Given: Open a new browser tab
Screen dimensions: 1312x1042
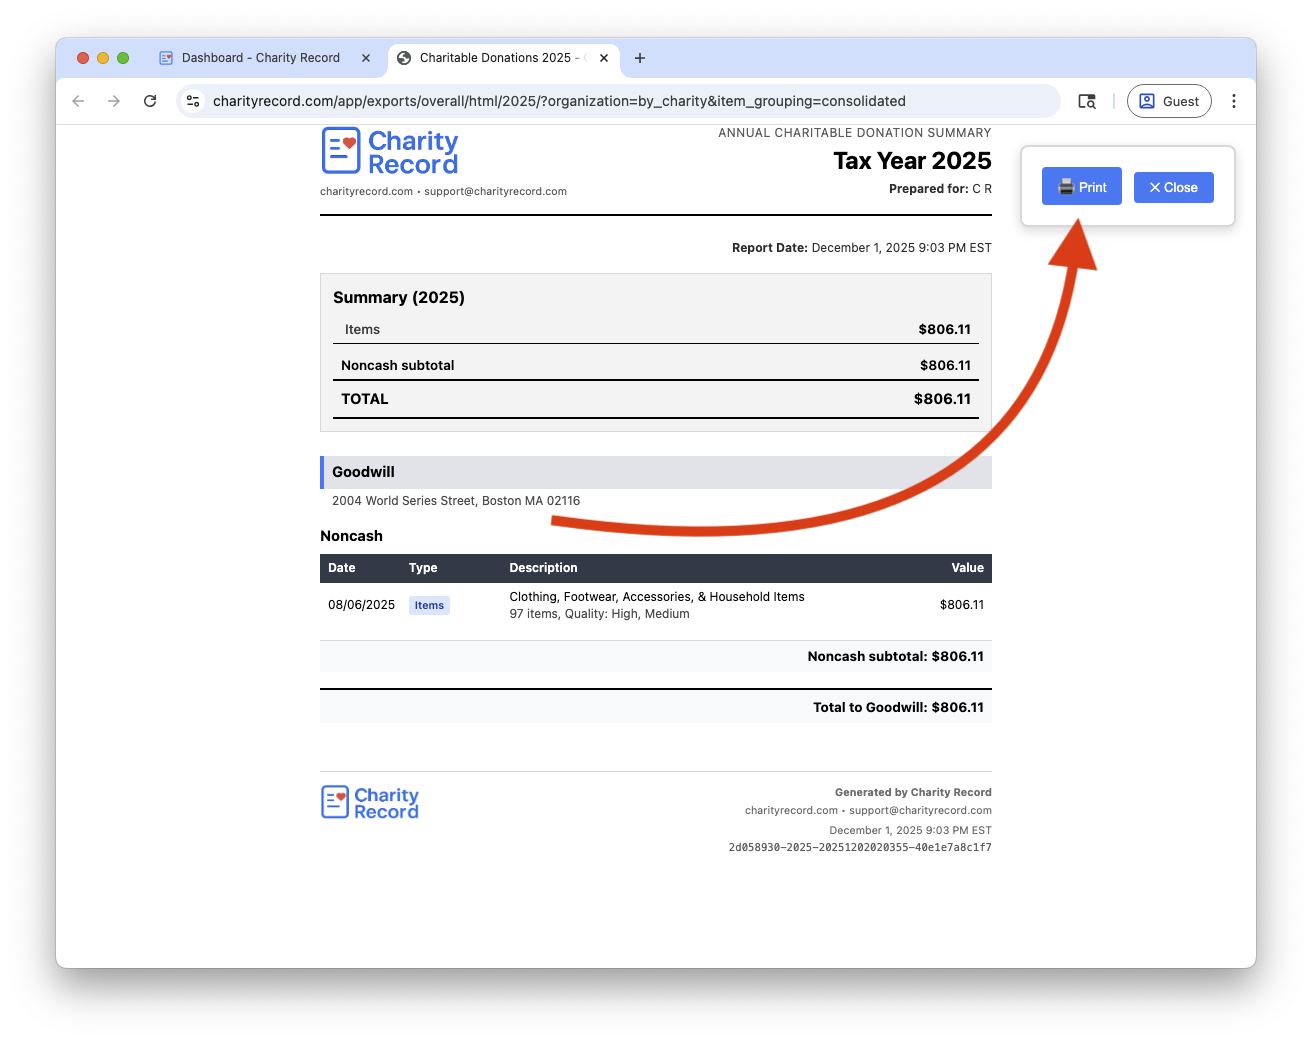Looking at the screenshot, I should pos(640,58).
